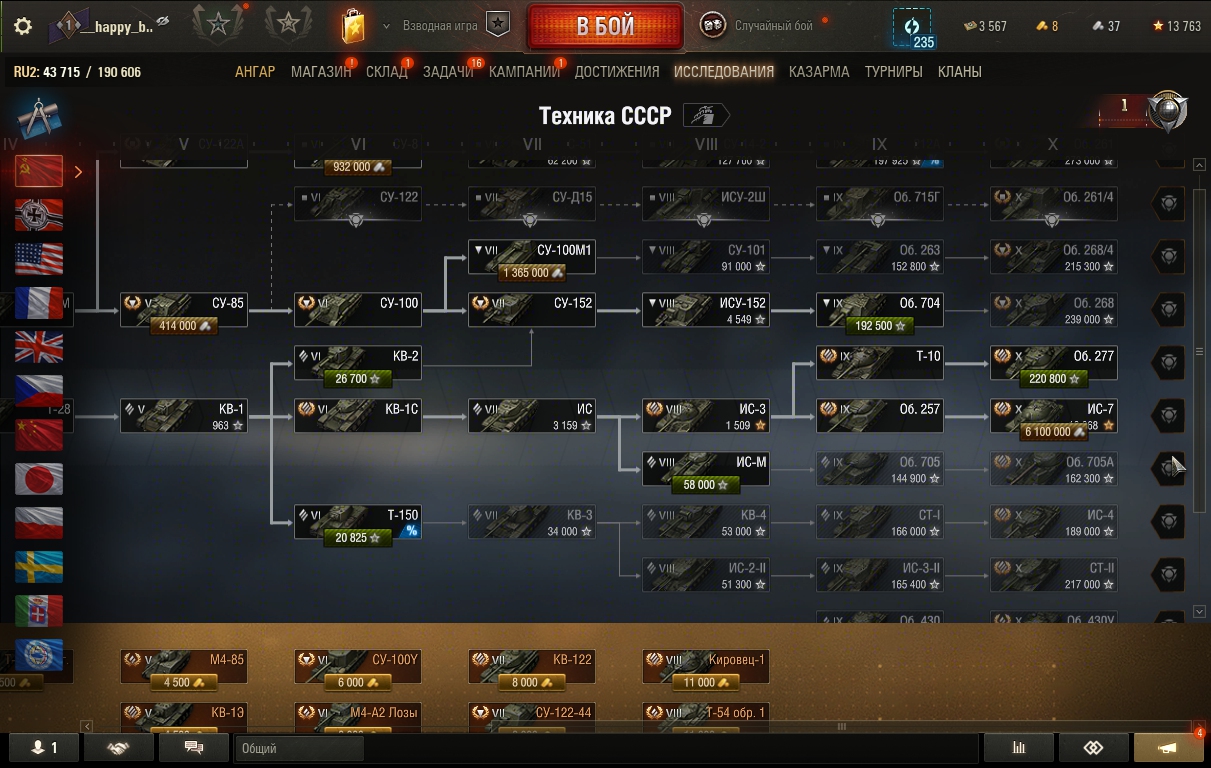Select the Japan nation flag
This screenshot has height=768, width=1211.
coord(39,479)
